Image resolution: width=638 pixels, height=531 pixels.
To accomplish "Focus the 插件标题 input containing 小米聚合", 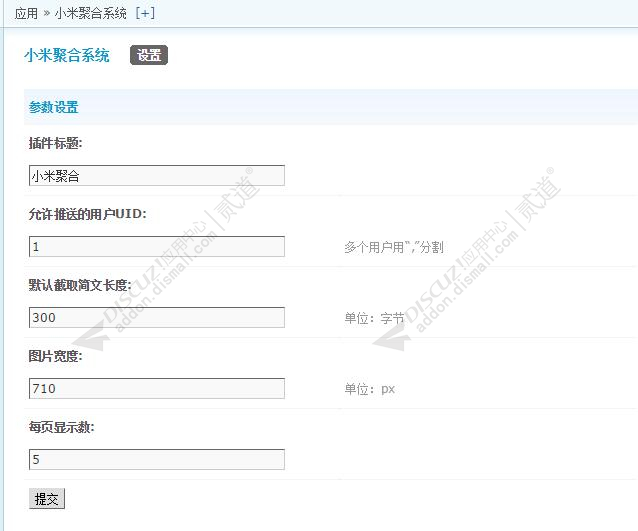I will [x=157, y=175].
